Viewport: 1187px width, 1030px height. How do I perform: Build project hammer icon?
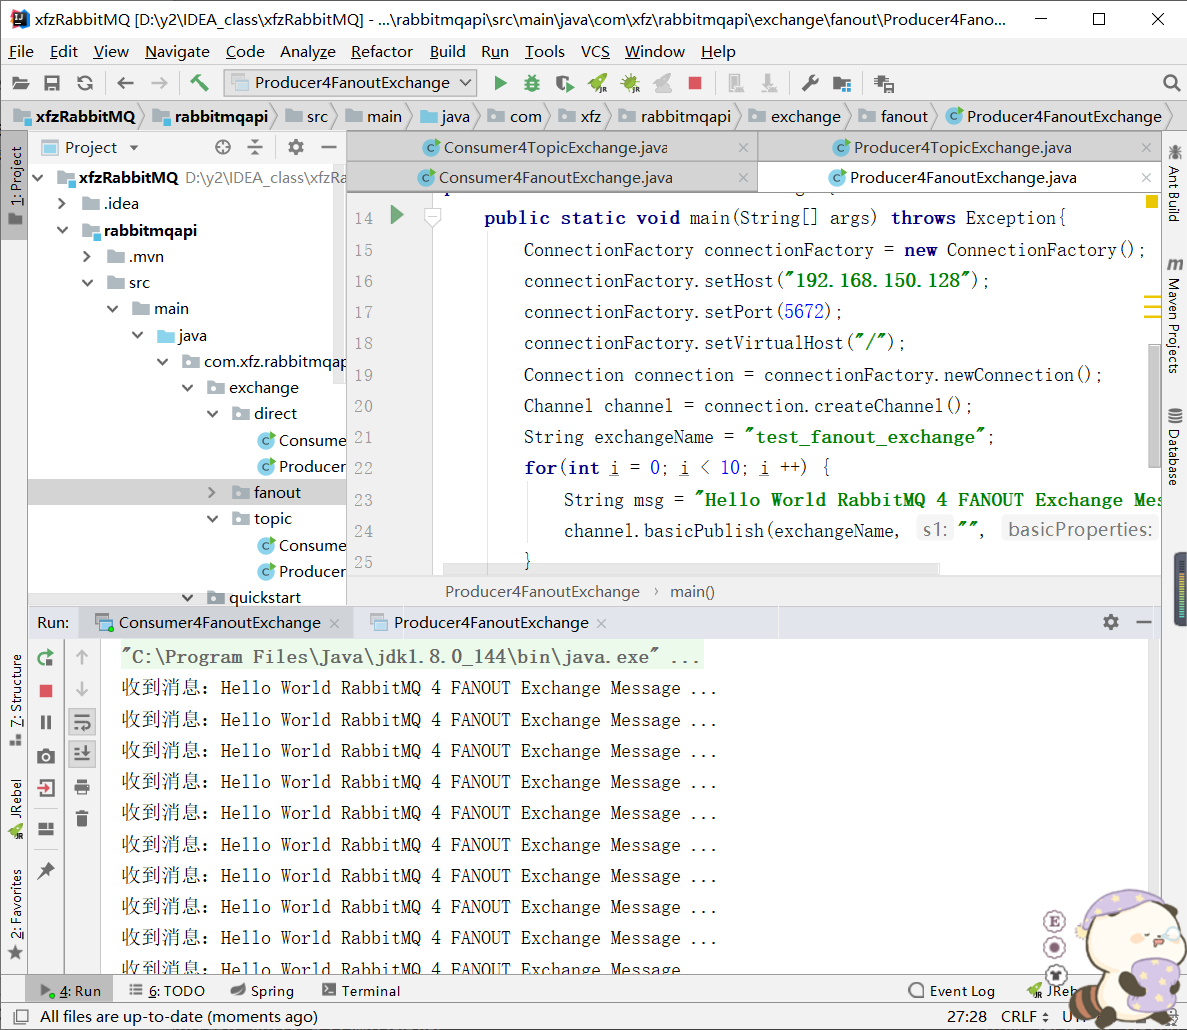pyautogui.click(x=199, y=82)
